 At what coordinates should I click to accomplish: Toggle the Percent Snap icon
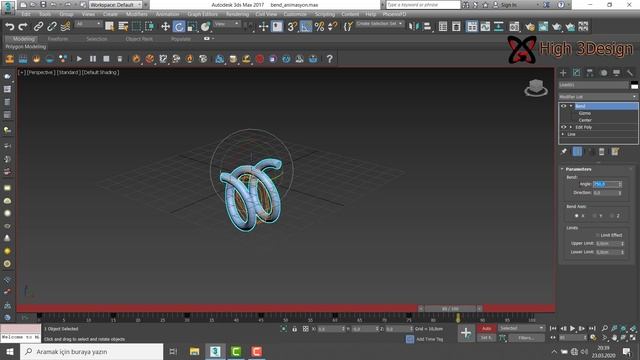pyautogui.click(x=319, y=27)
